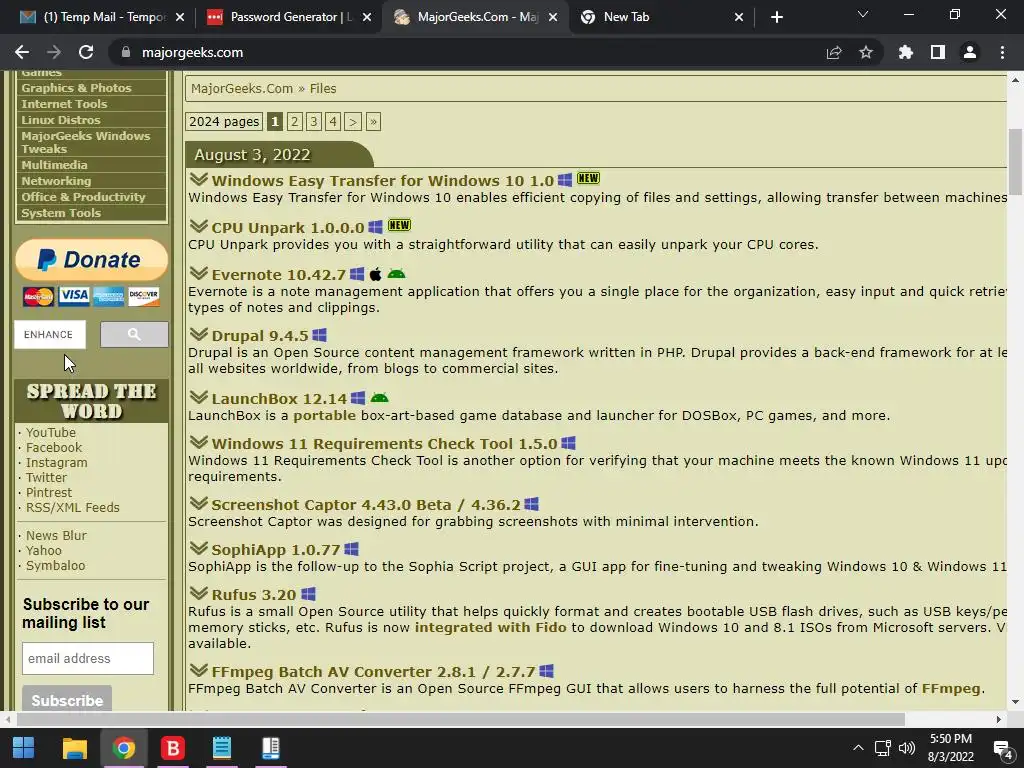The image size is (1024, 768).
Task: Open the tab search dropdown arrow
Action: coord(863,14)
